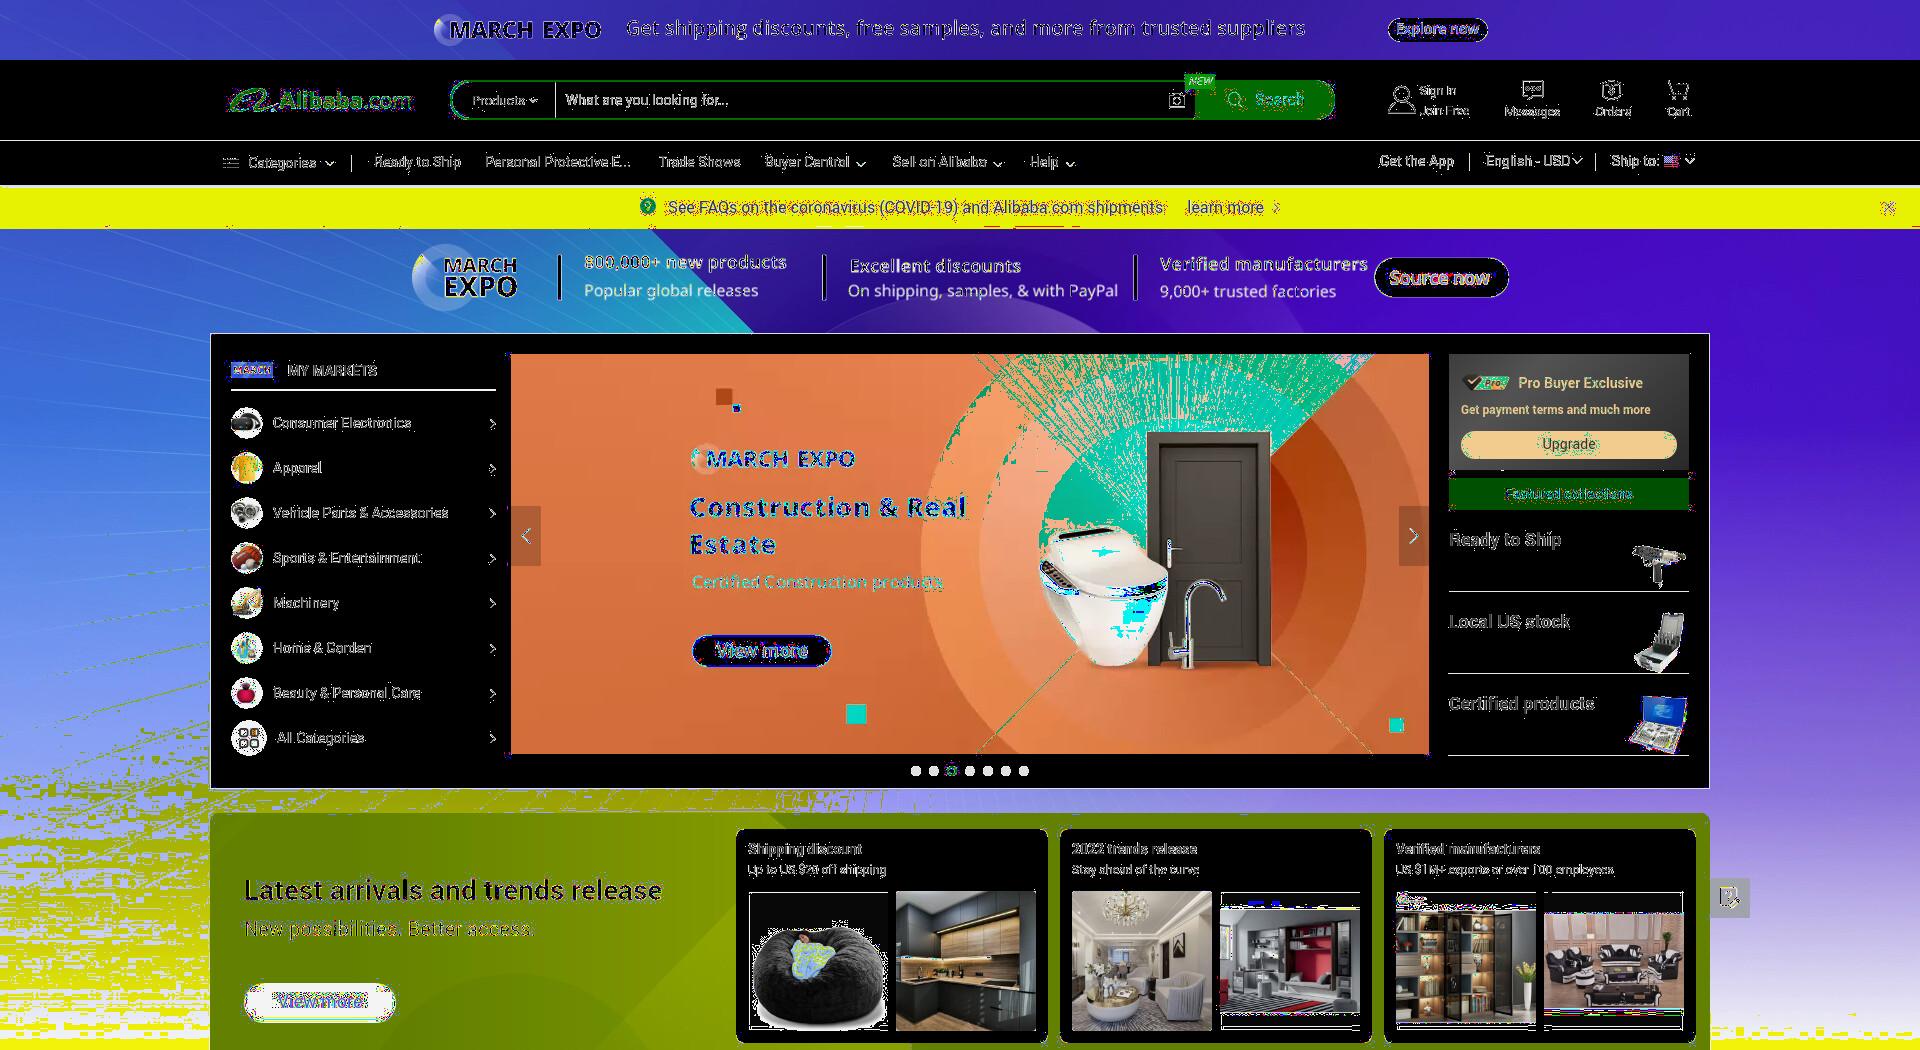Select MY MARKETS tab heading
Screen dimensions: 1920x1050
tap(332, 370)
